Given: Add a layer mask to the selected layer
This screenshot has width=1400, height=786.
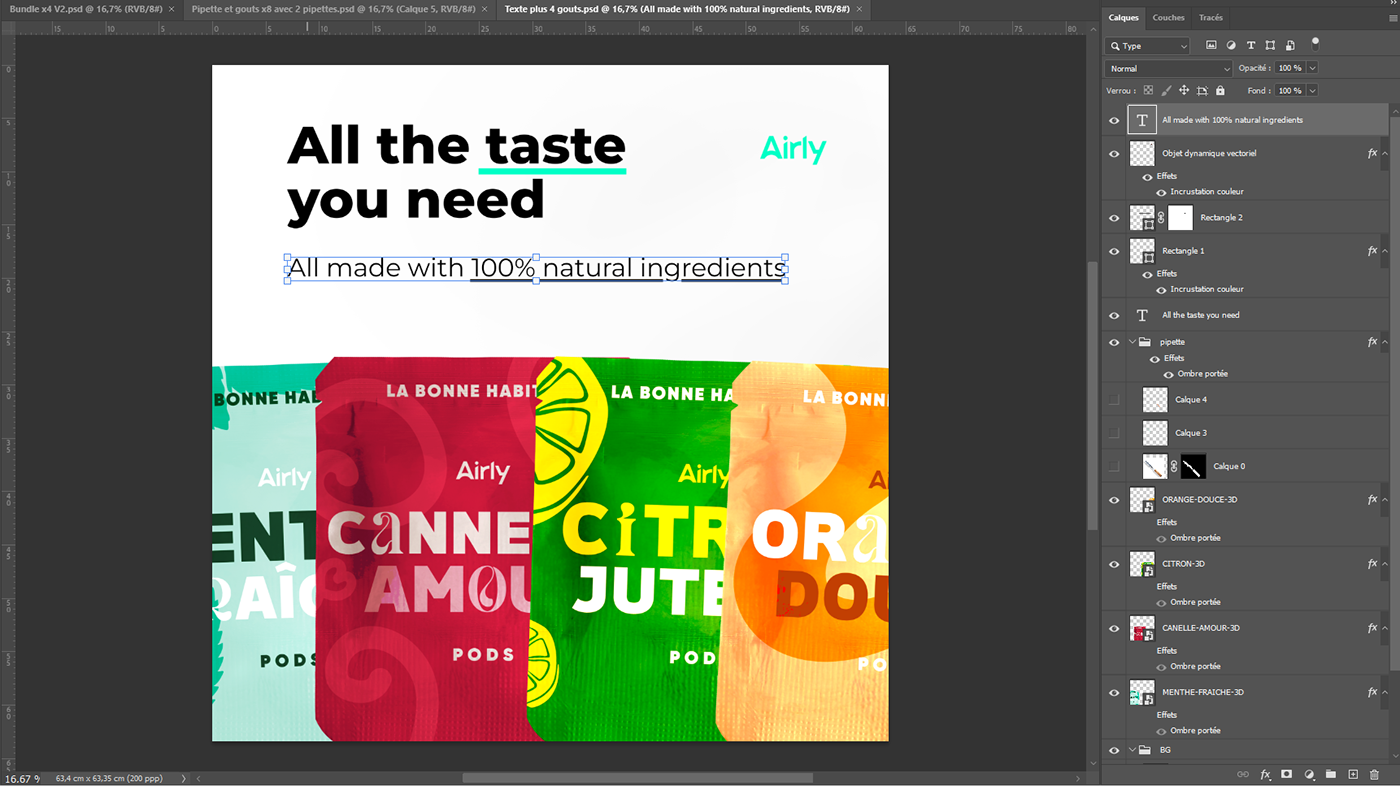Looking at the screenshot, I should point(1286,774).
